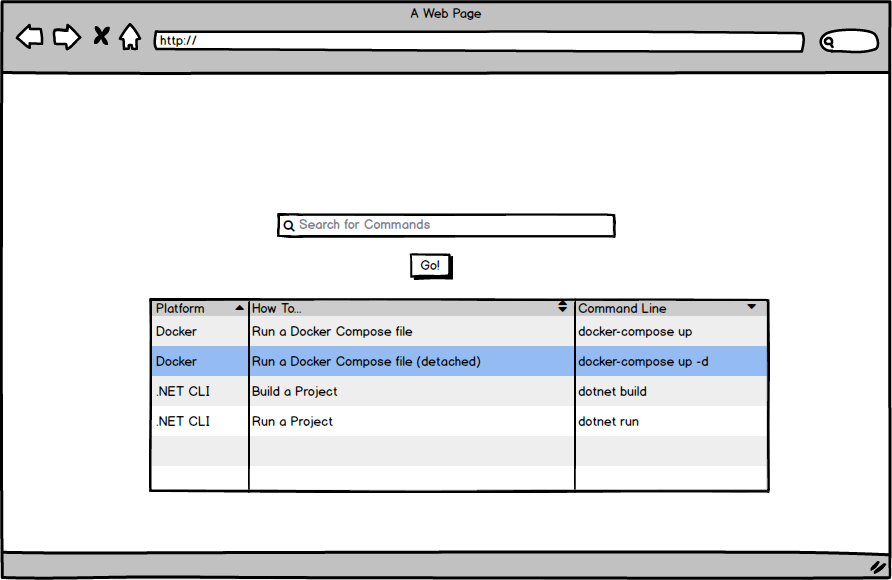Click the sort arrow on the Platform column
The image size is (892, 580).
239,307
